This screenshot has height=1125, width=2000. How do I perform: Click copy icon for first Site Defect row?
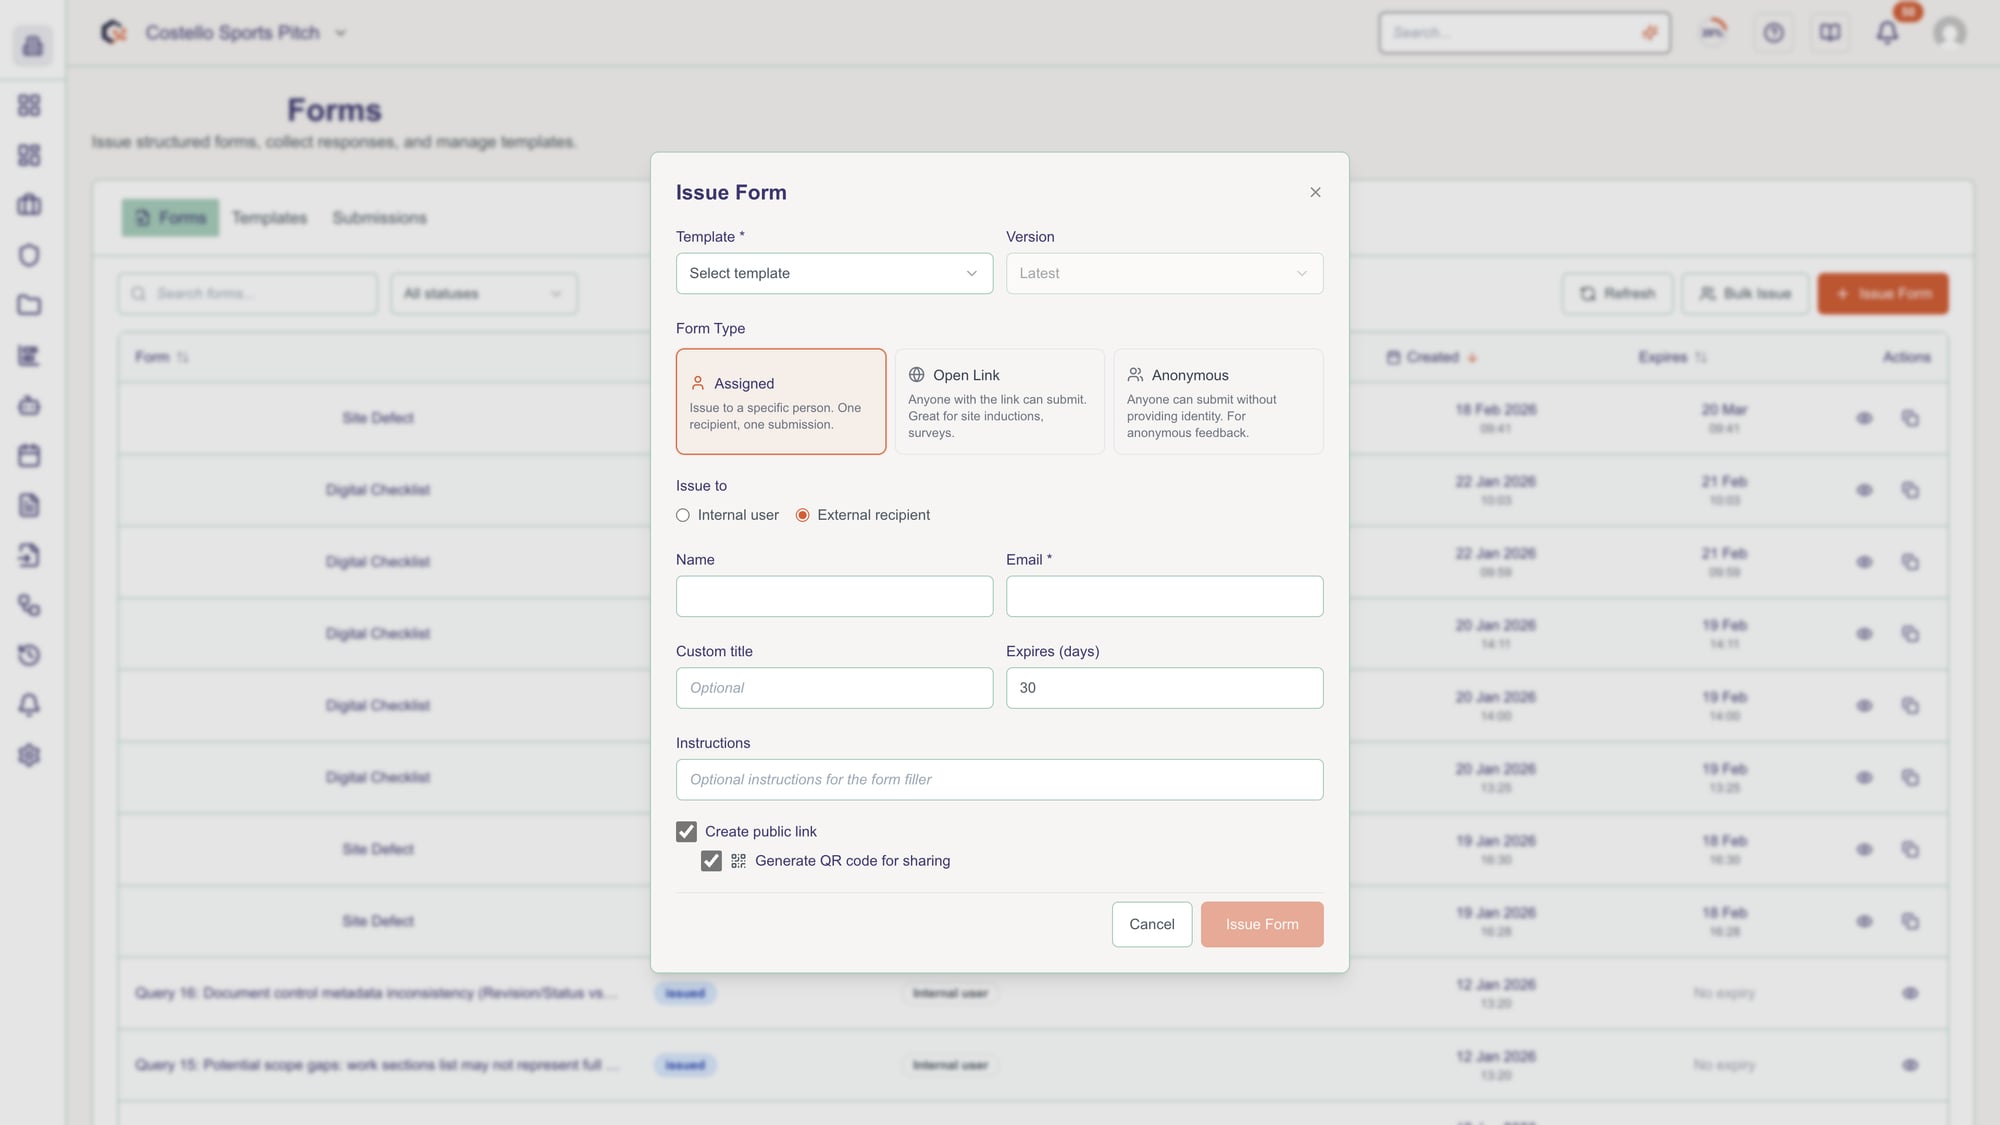pos(1910,418)
